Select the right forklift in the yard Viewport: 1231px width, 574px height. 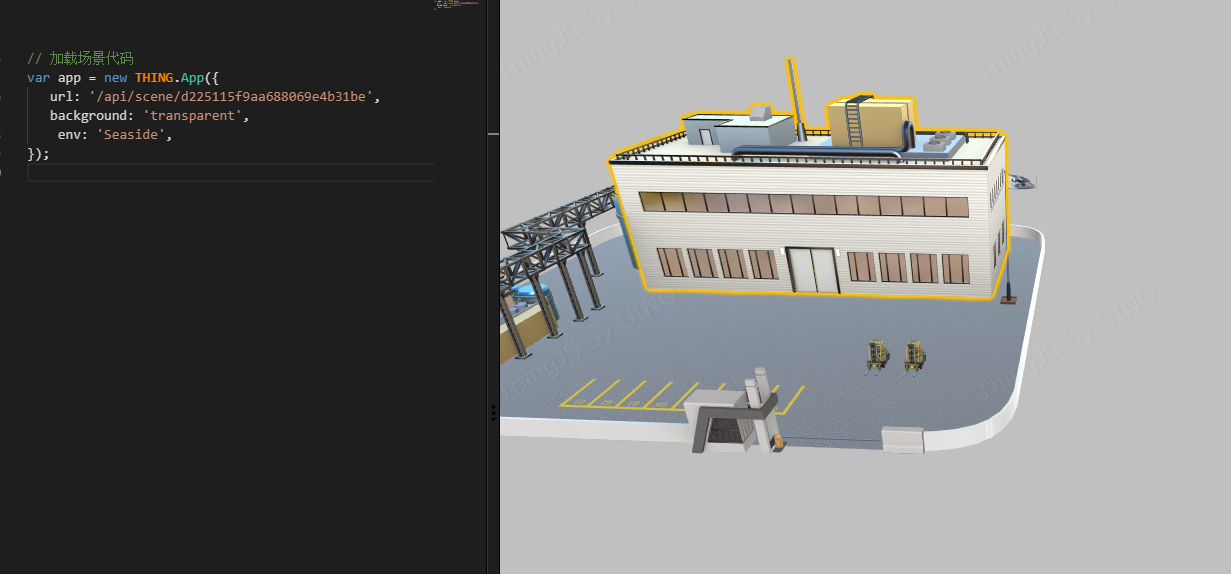pos(913,357)
